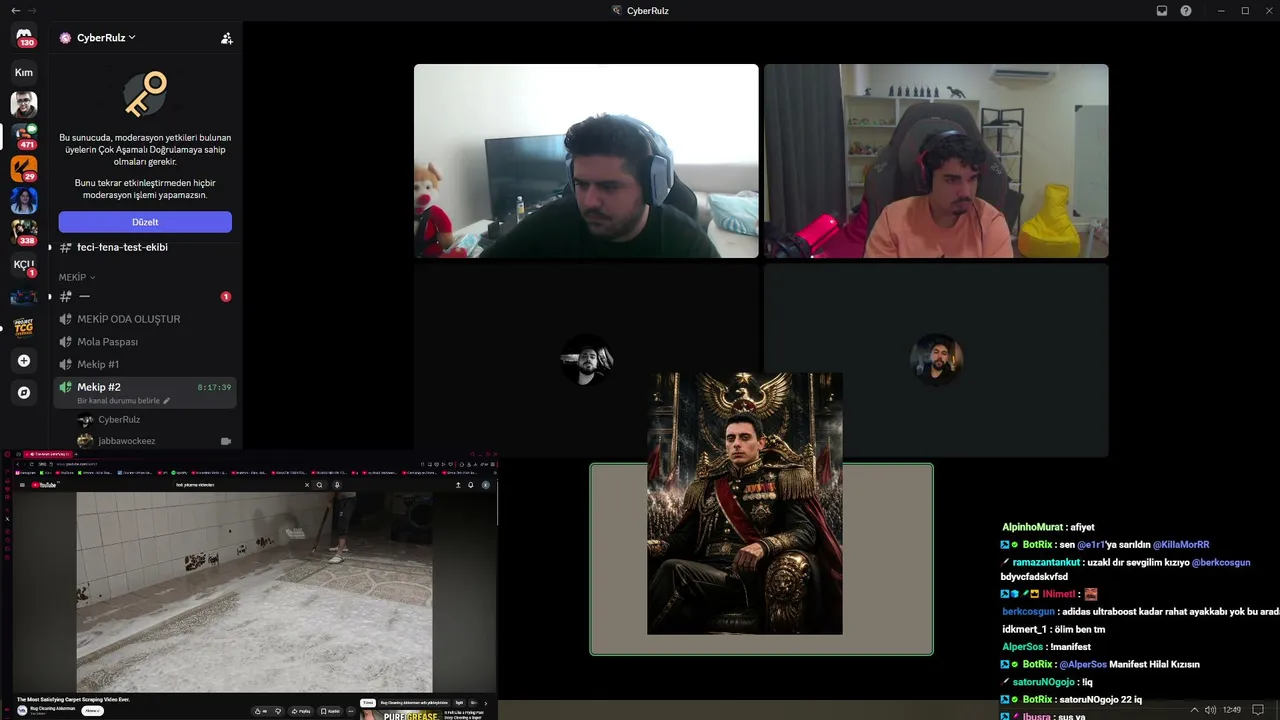Image resolution: width=1280 pixels, height=720 pixels.
Task: Open Windows volume control in system tray
Action: 1211,710
